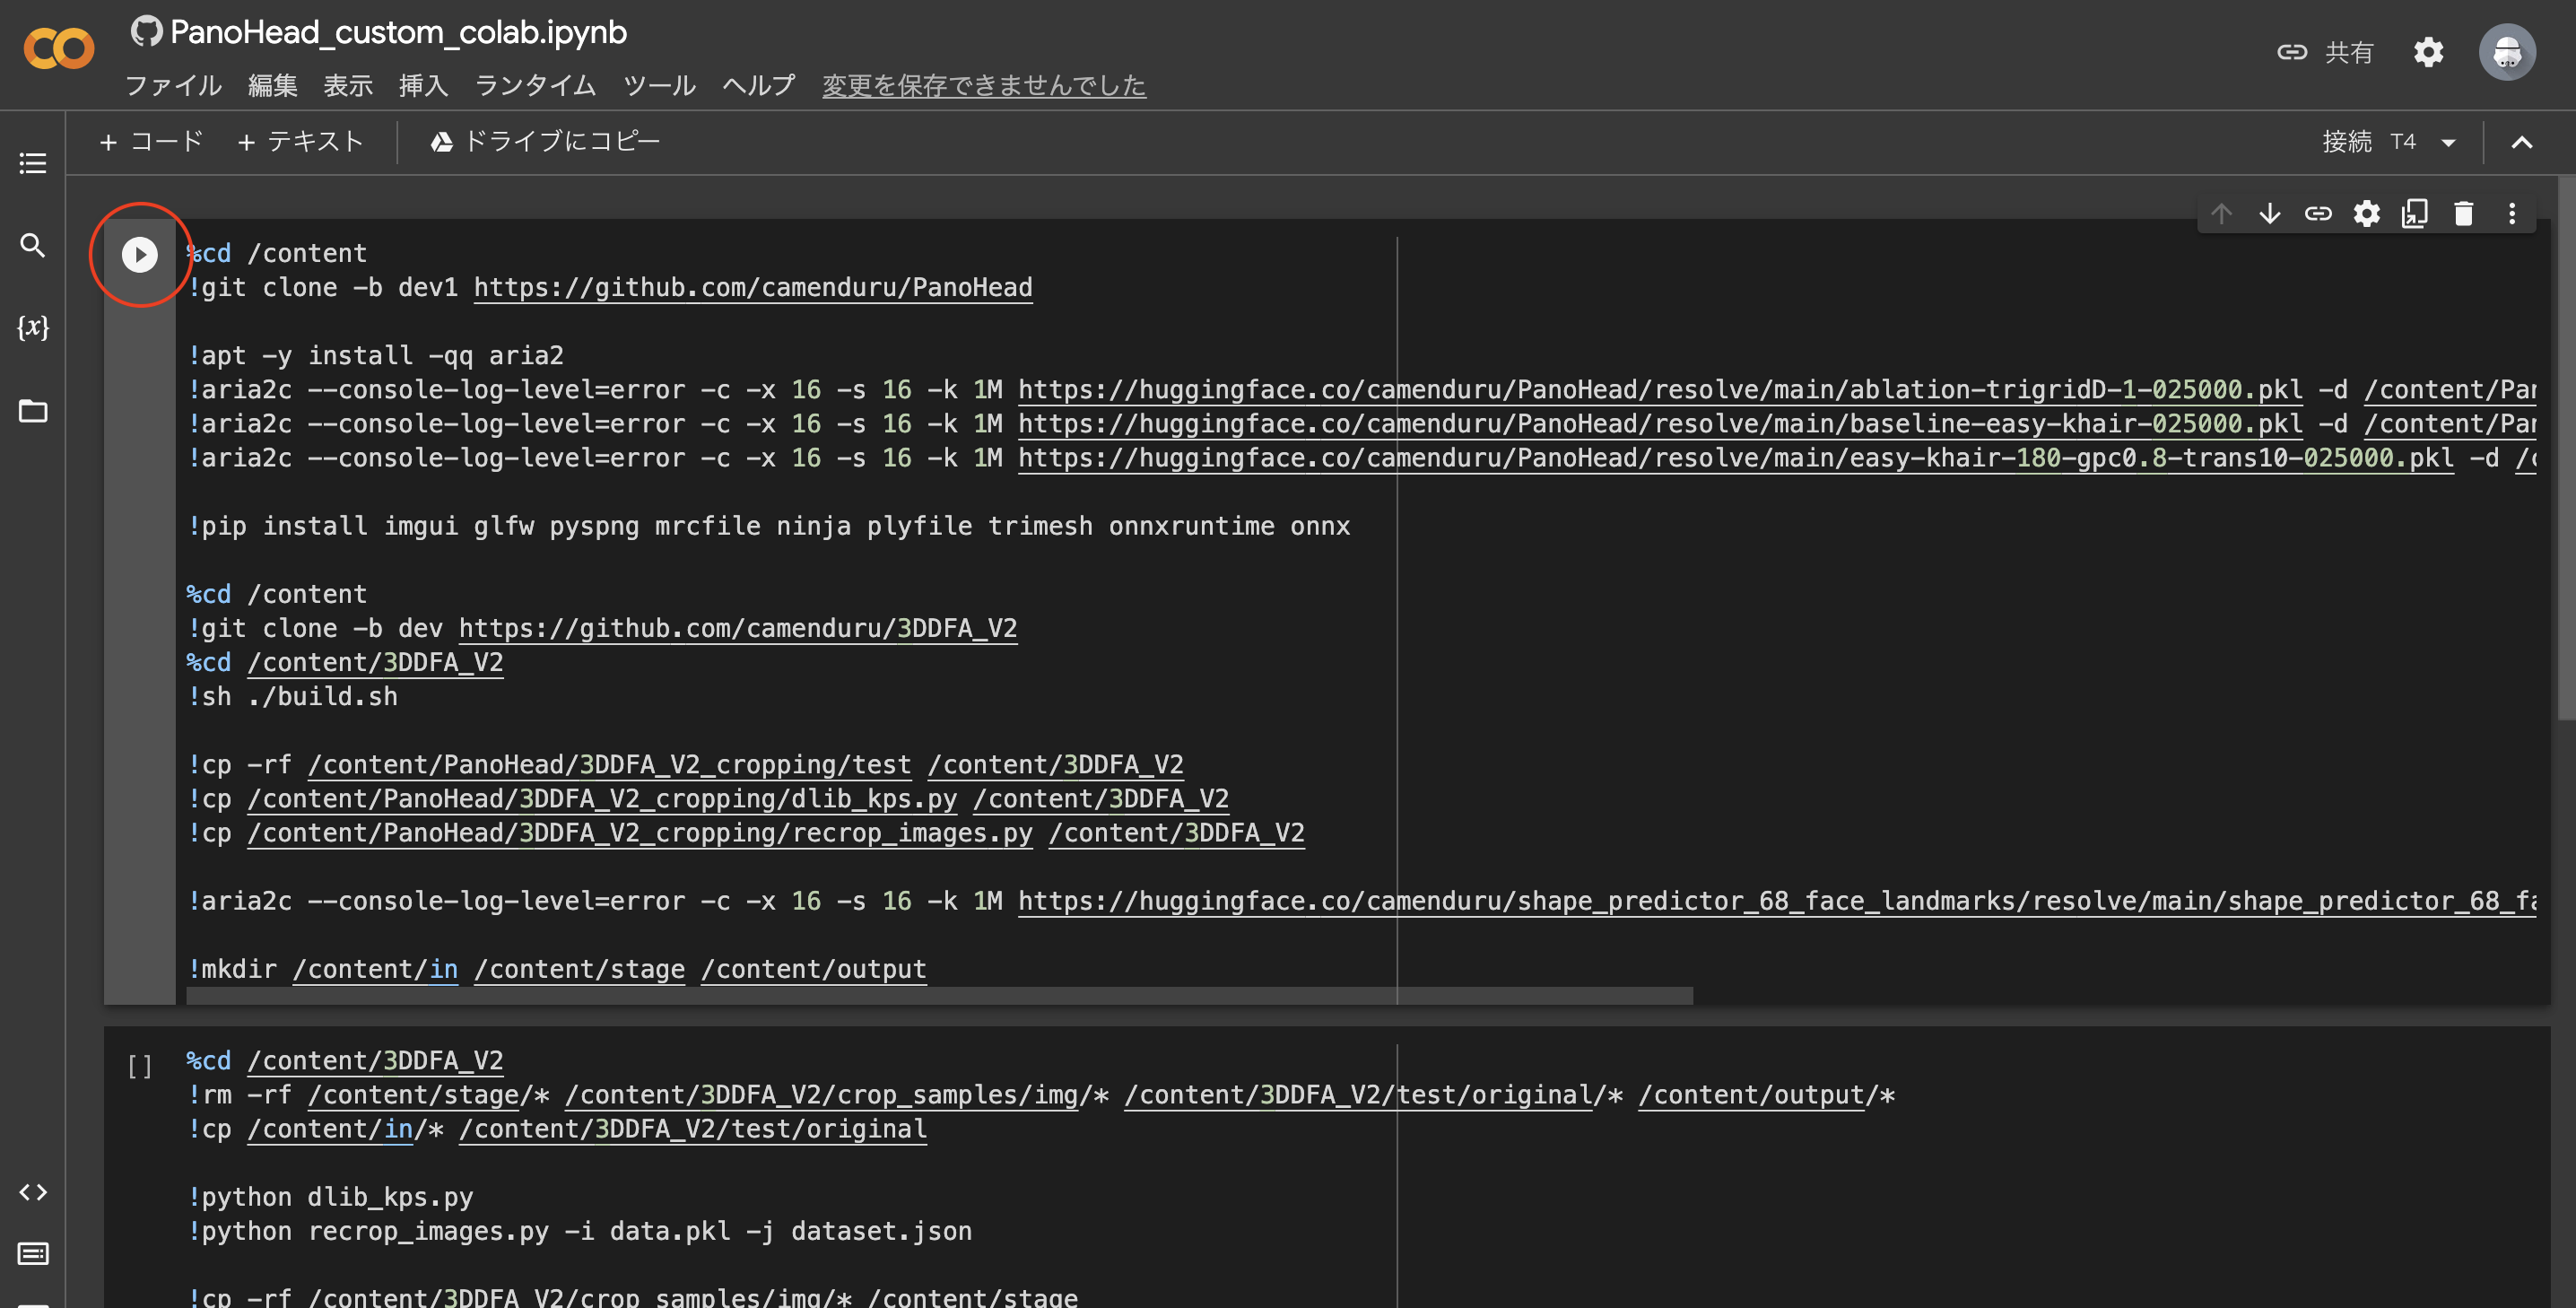Image resolution: width=2576 pixels, height=1308 pixels.
Task: Click run bracket of second cell
Action: [x=140, y=1067]
